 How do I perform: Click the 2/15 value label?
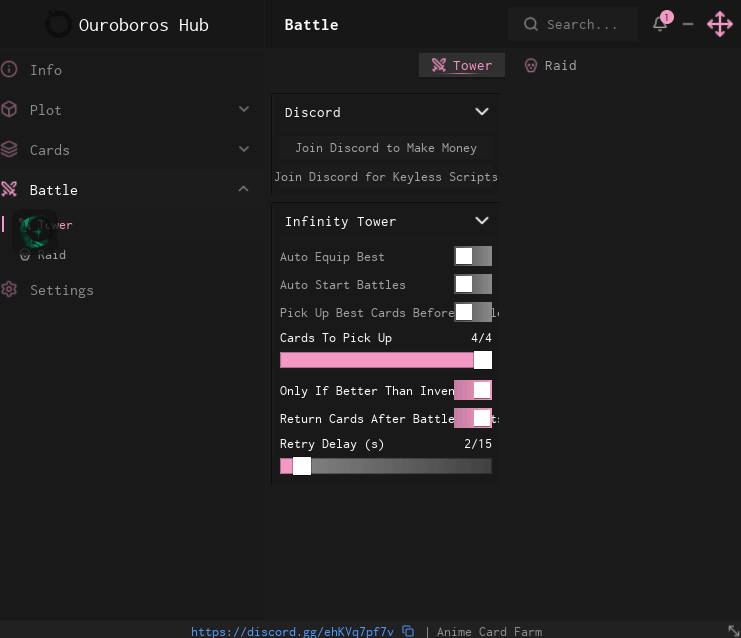point(478,444)
